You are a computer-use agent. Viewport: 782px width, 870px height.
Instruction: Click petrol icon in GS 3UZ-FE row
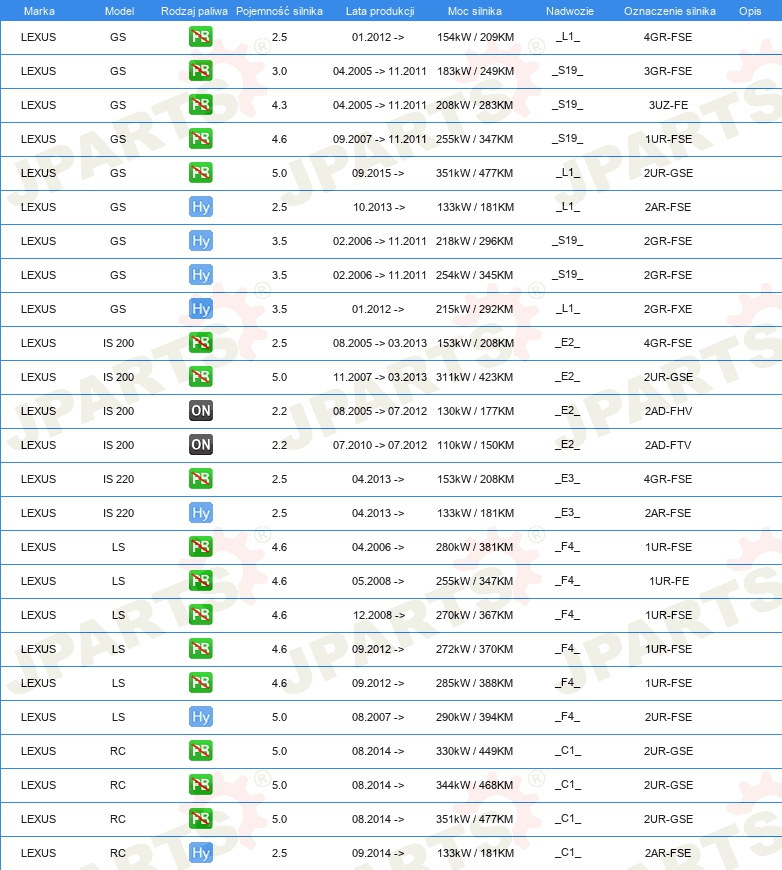pyautogui.click(x=200, y=105)
